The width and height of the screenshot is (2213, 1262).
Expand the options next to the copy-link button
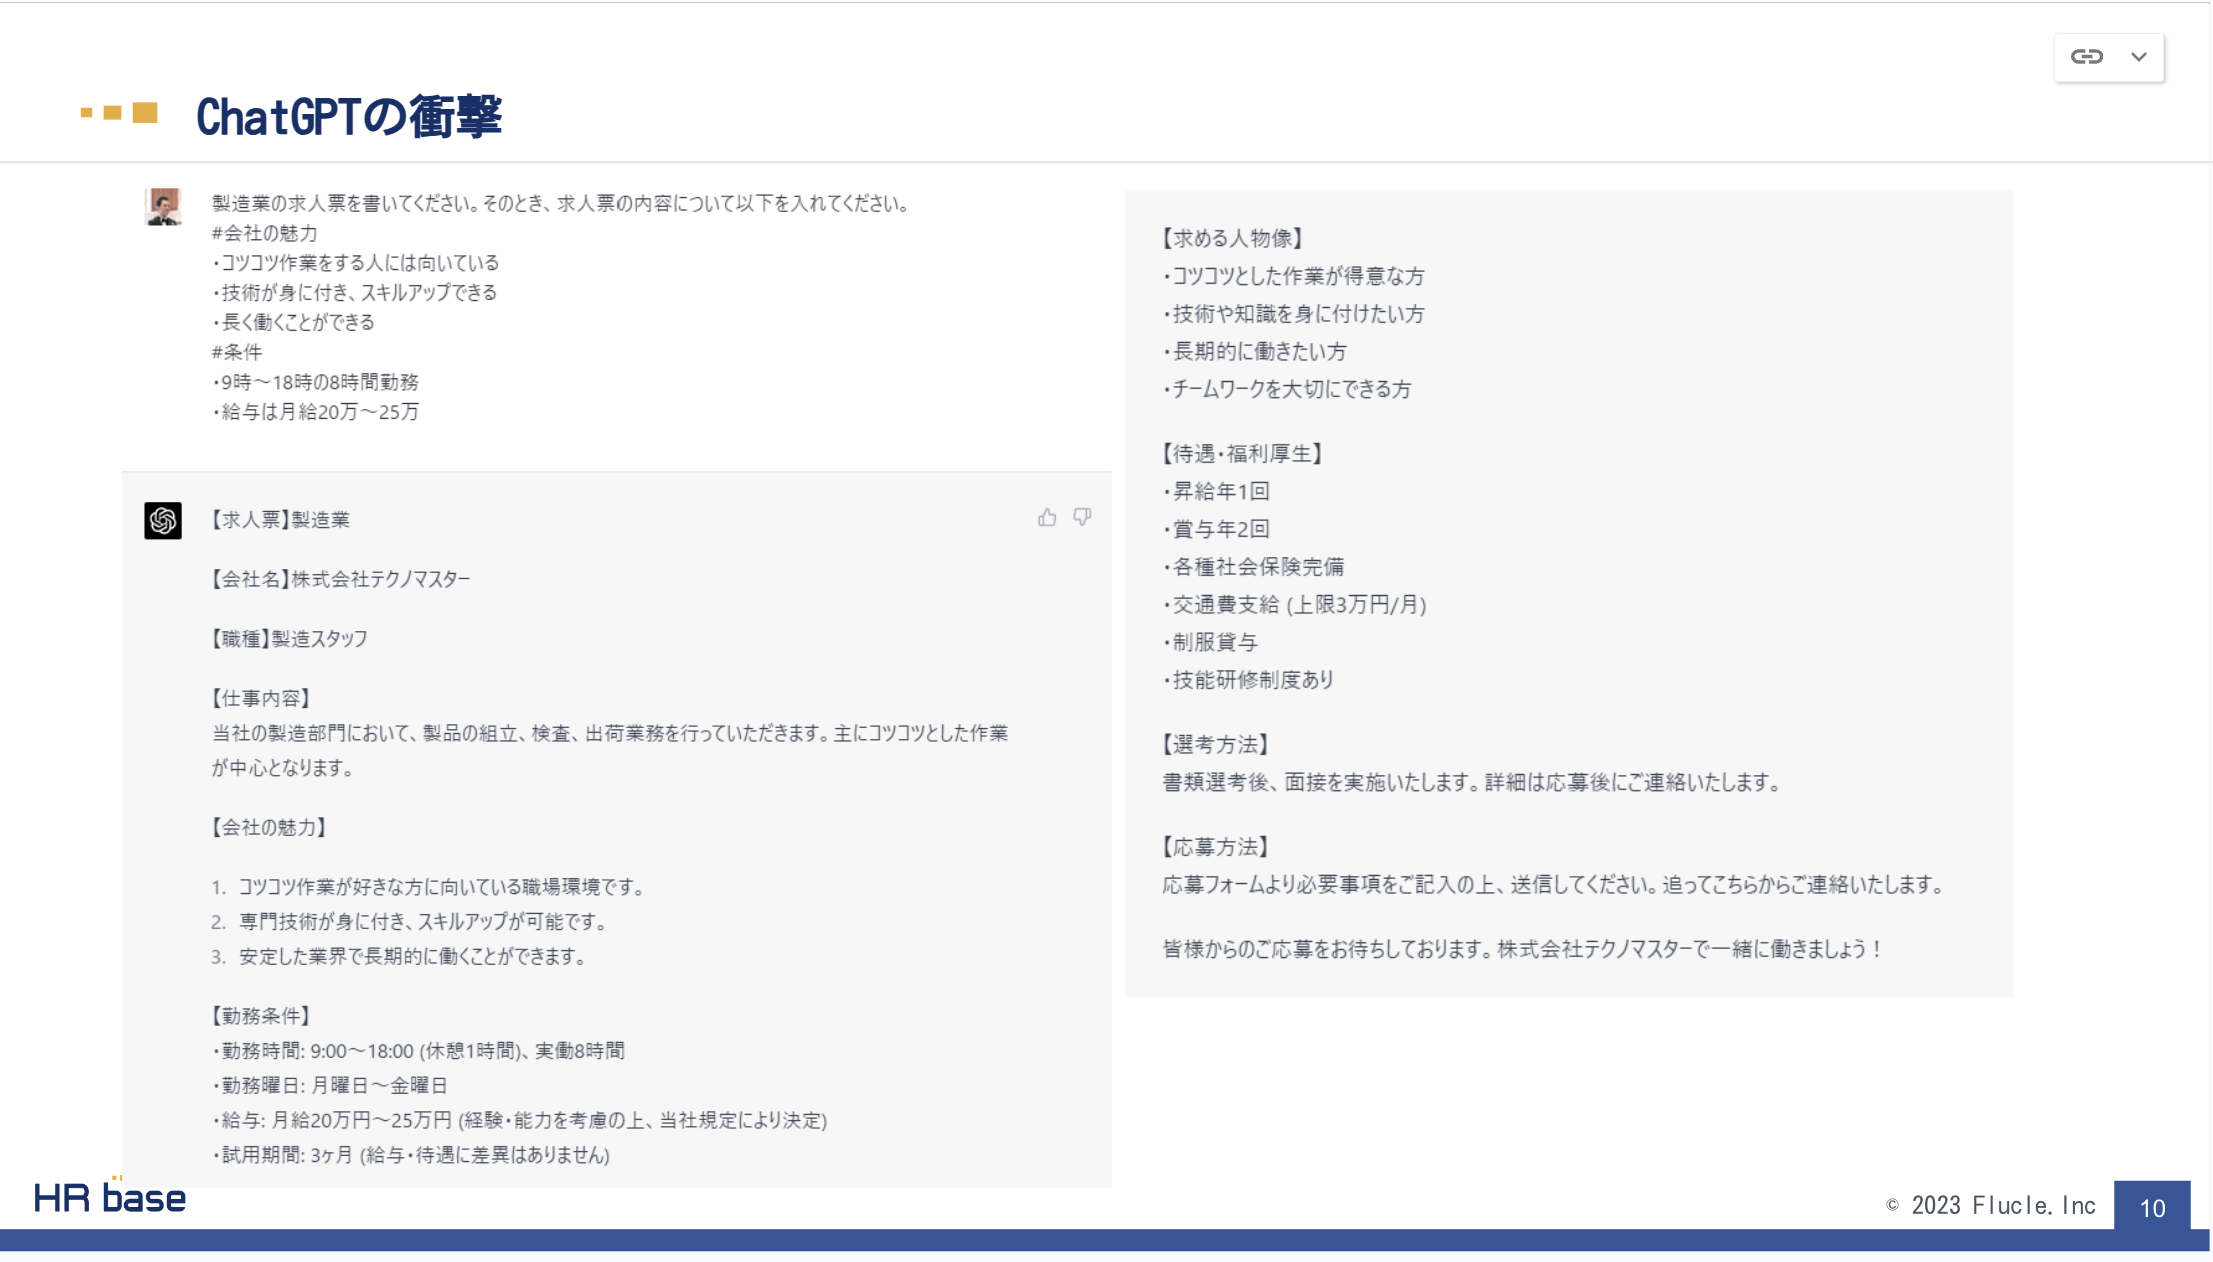click(x=2139, y=57)
